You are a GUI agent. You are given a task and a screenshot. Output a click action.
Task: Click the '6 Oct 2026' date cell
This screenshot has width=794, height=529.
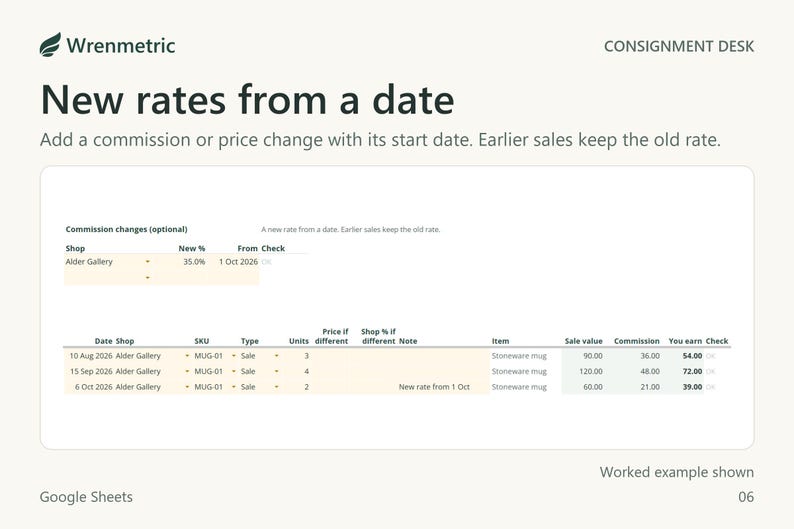pos(89,387)
